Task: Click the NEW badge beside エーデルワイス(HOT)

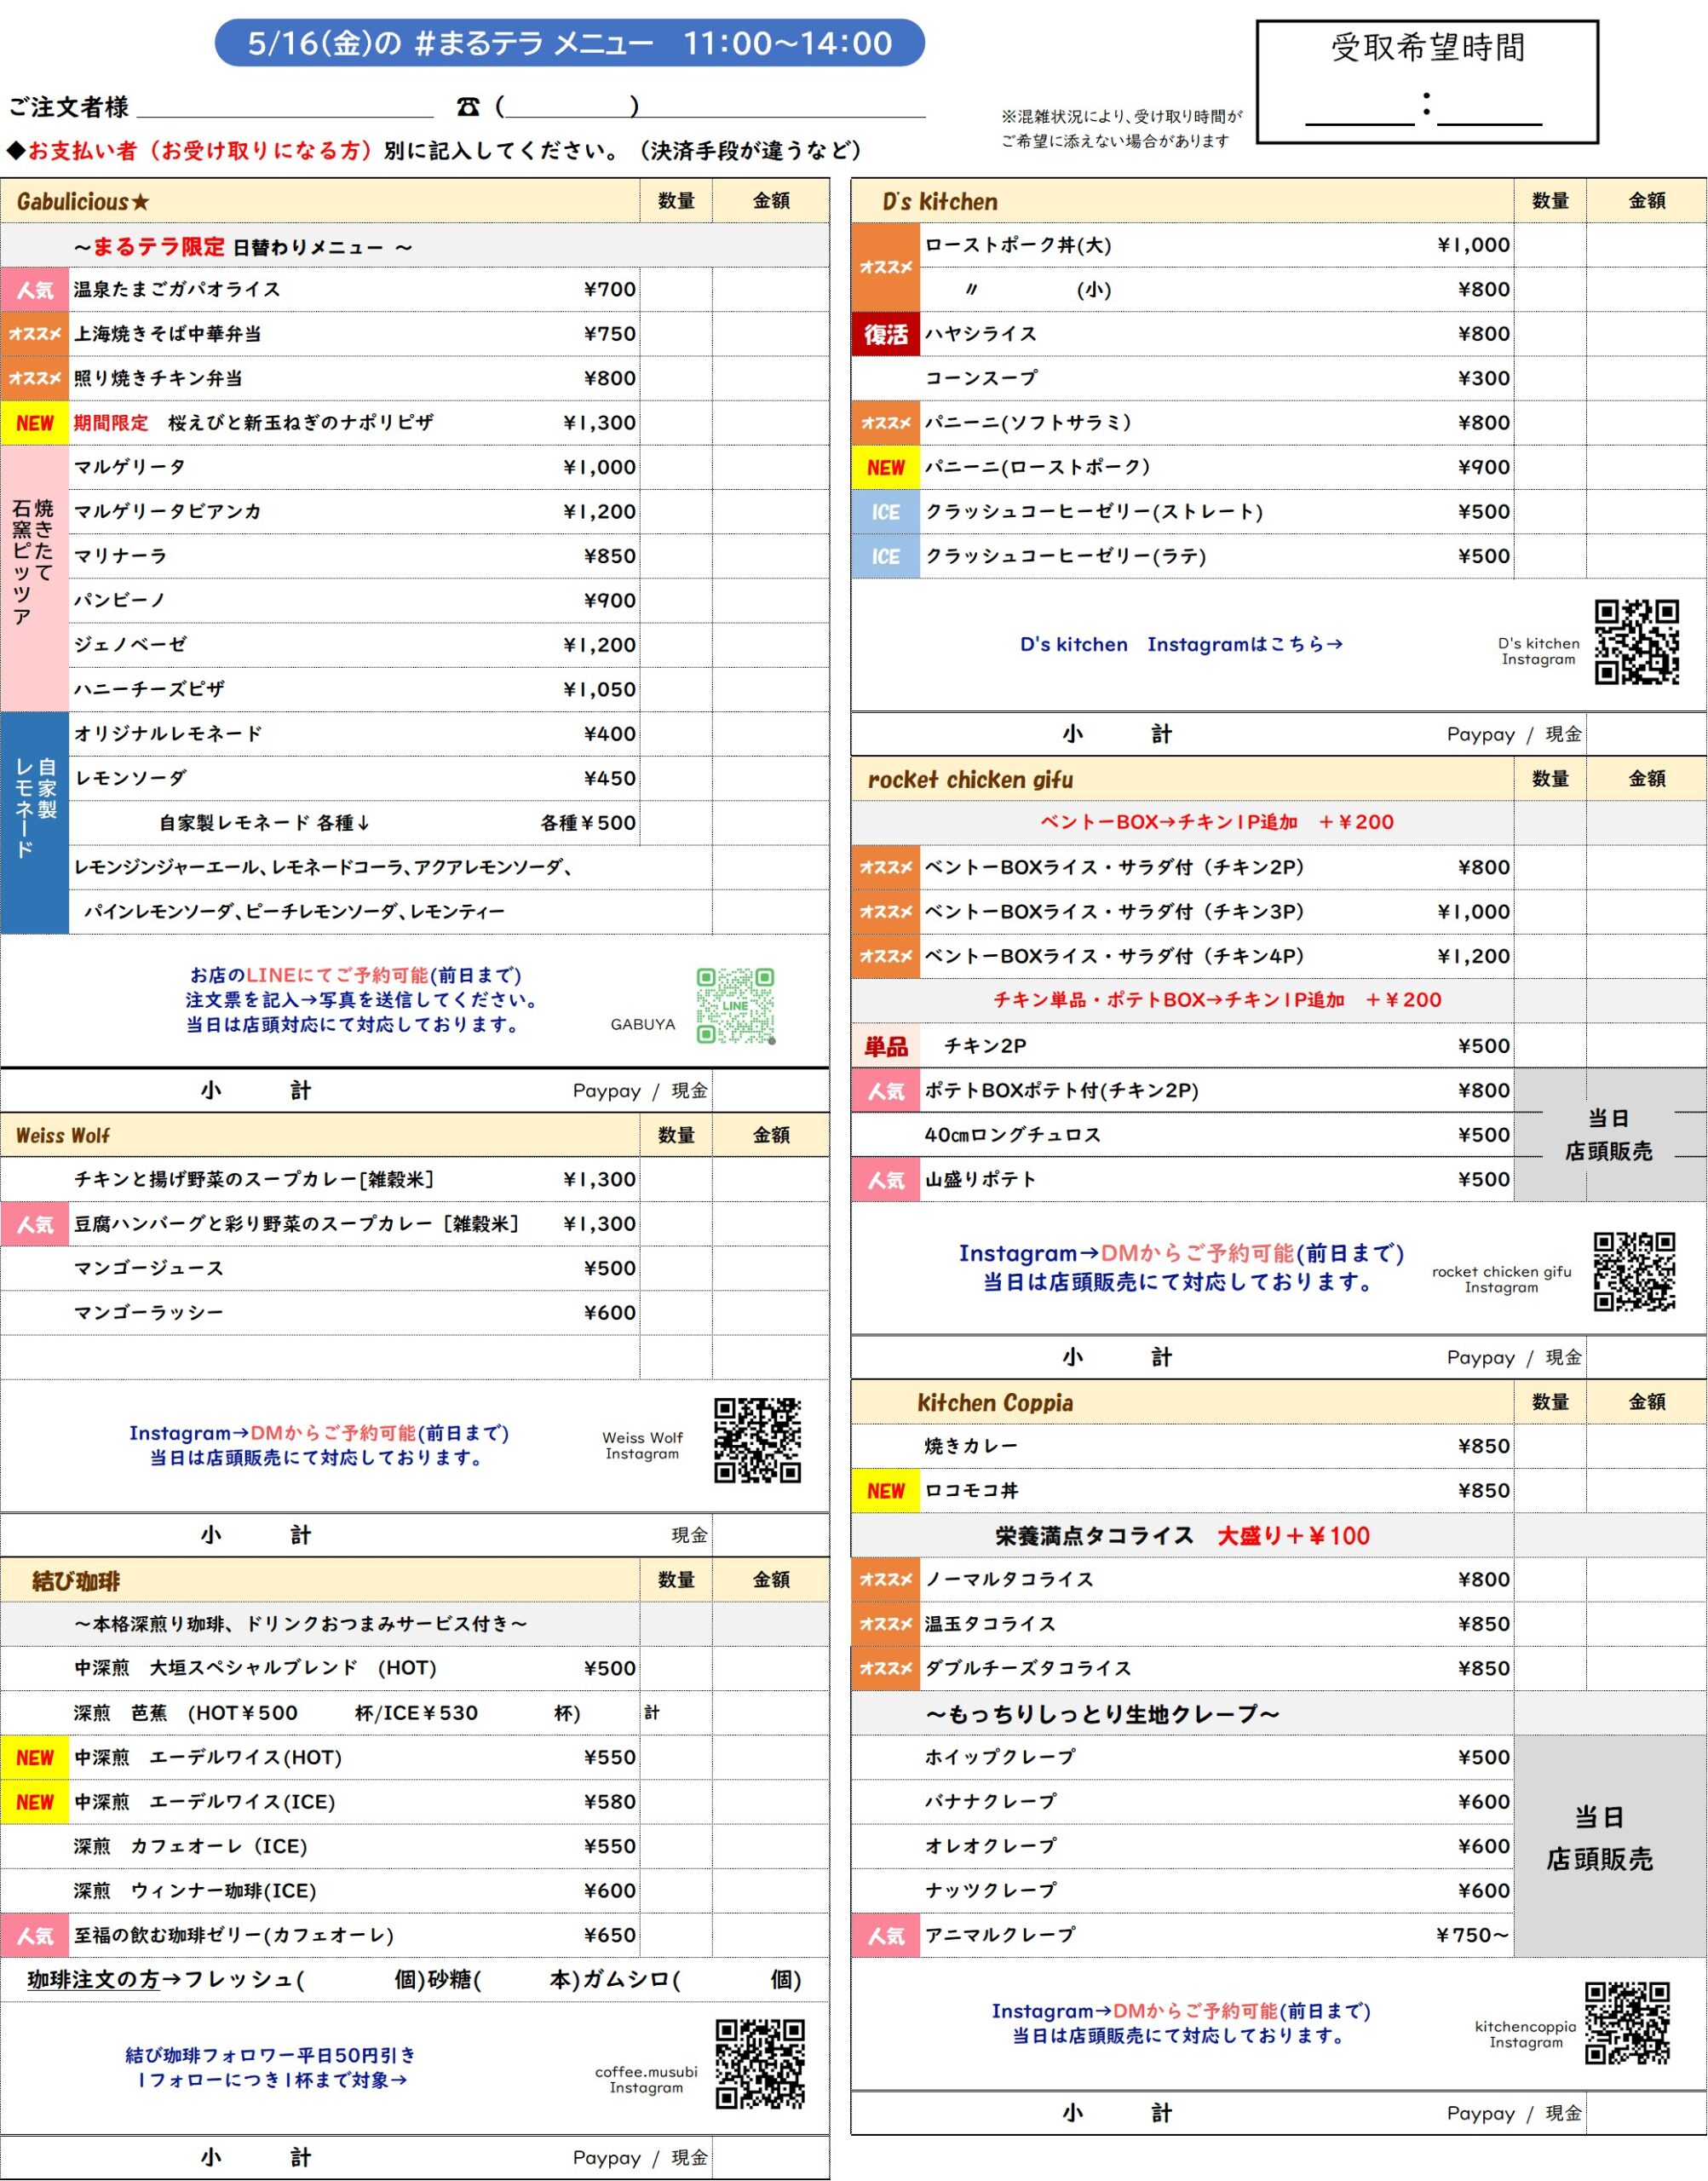Action: (x=34, y=1757)
